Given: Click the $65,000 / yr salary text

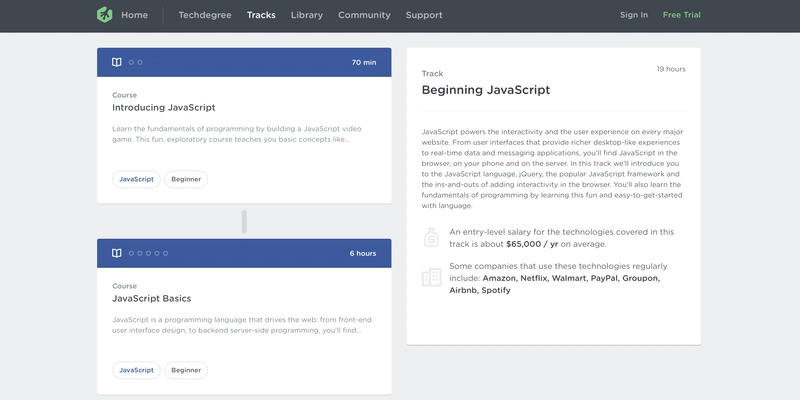Looking at the screenshot, I should (x=532, y=244).
